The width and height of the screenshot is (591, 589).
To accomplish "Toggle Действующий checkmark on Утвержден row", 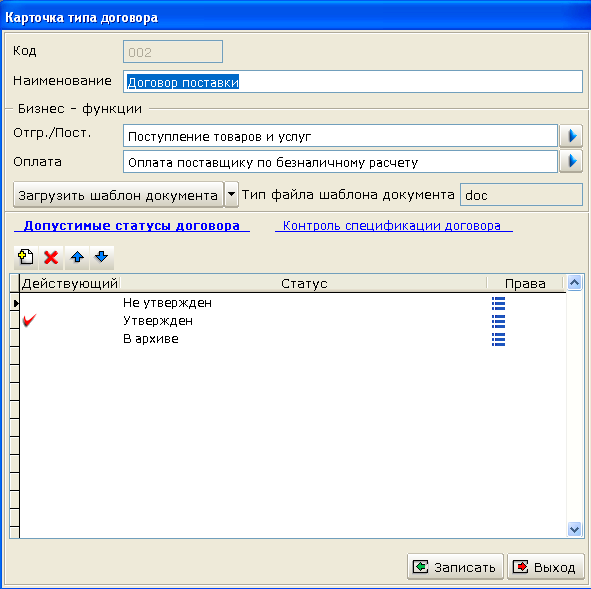I will point(30,321).
